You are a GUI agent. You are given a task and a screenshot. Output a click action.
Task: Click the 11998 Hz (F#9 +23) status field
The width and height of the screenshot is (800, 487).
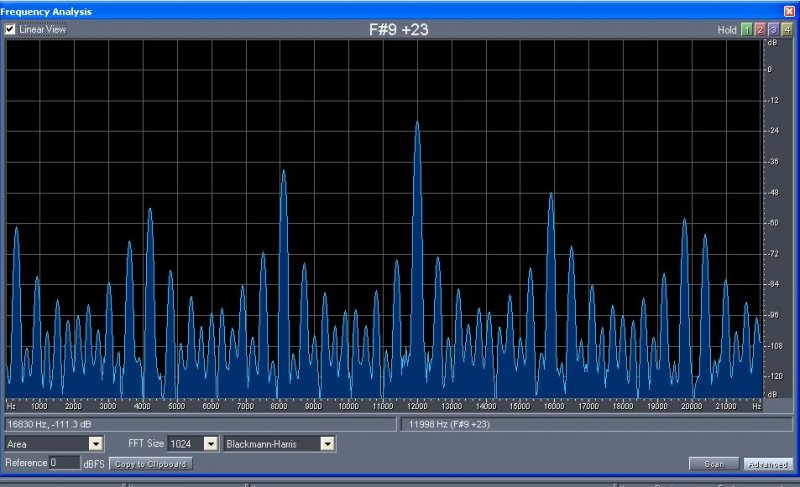[x=597, y=424]
